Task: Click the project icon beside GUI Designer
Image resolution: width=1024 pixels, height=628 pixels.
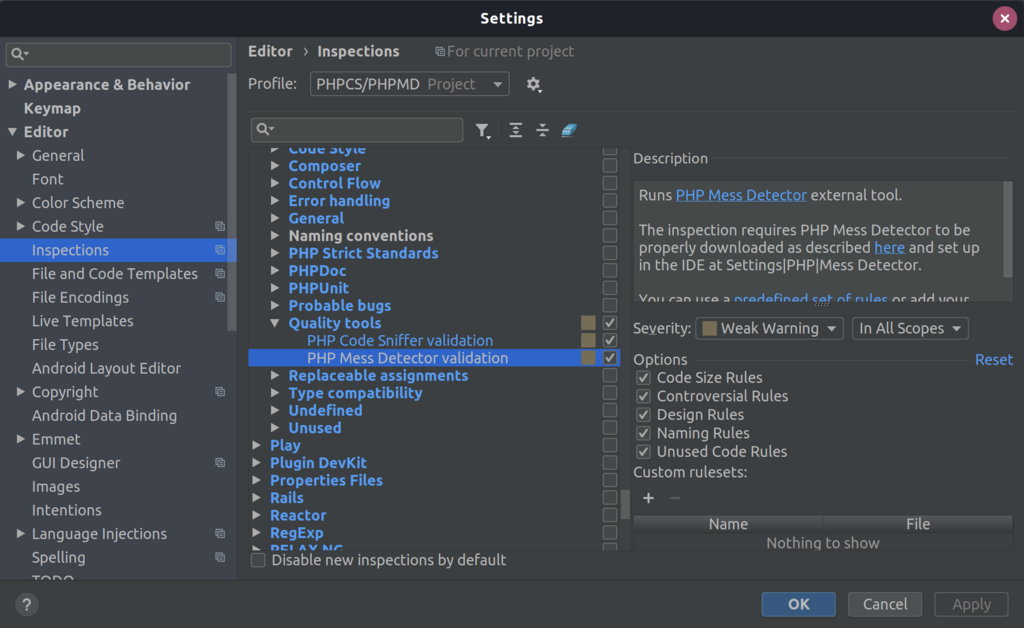Action: [x=220, y=463]
